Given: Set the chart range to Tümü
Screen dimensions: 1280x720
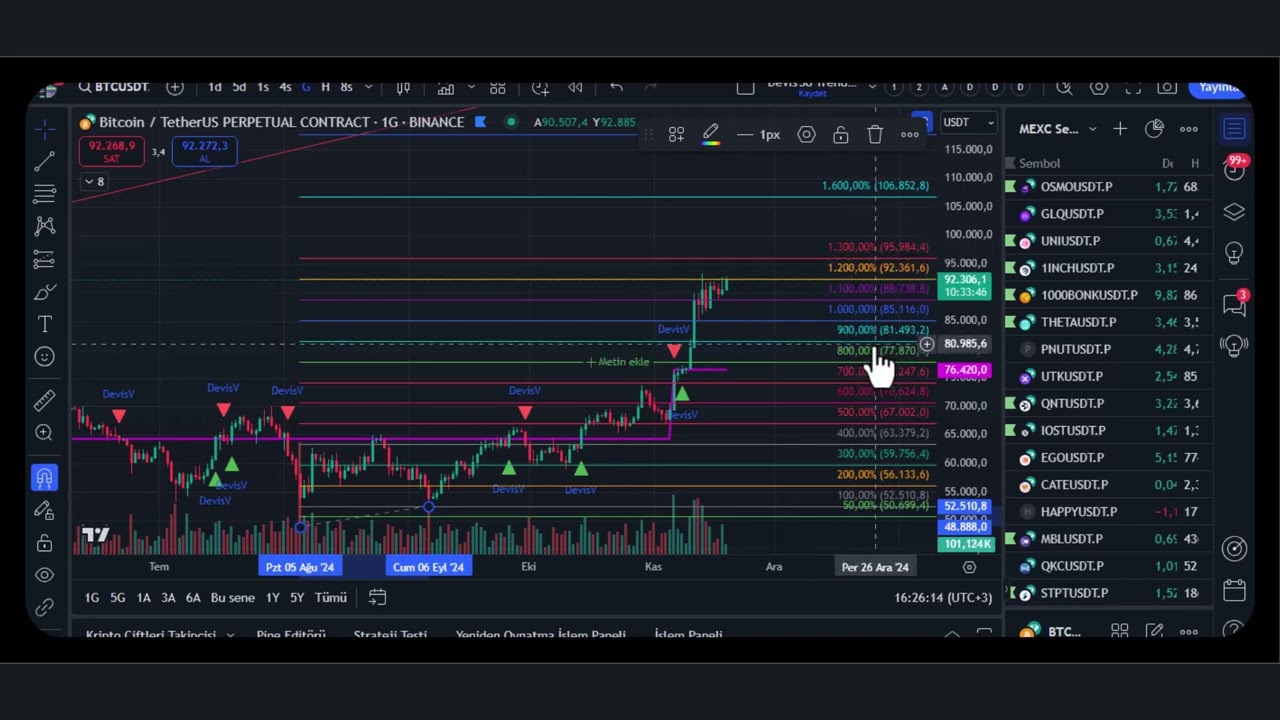Looking at the screenshot, I should tap(330, 597).
